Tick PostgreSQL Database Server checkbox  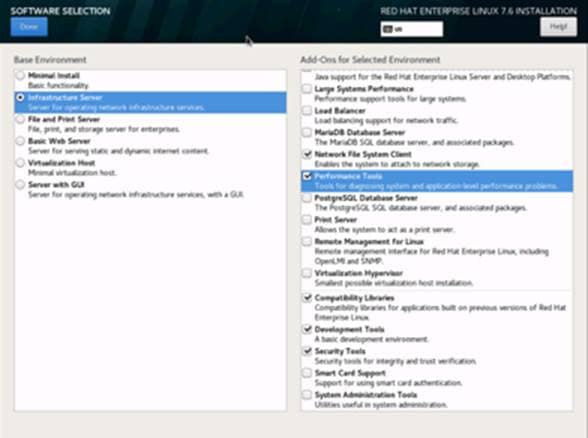(307, 198)
